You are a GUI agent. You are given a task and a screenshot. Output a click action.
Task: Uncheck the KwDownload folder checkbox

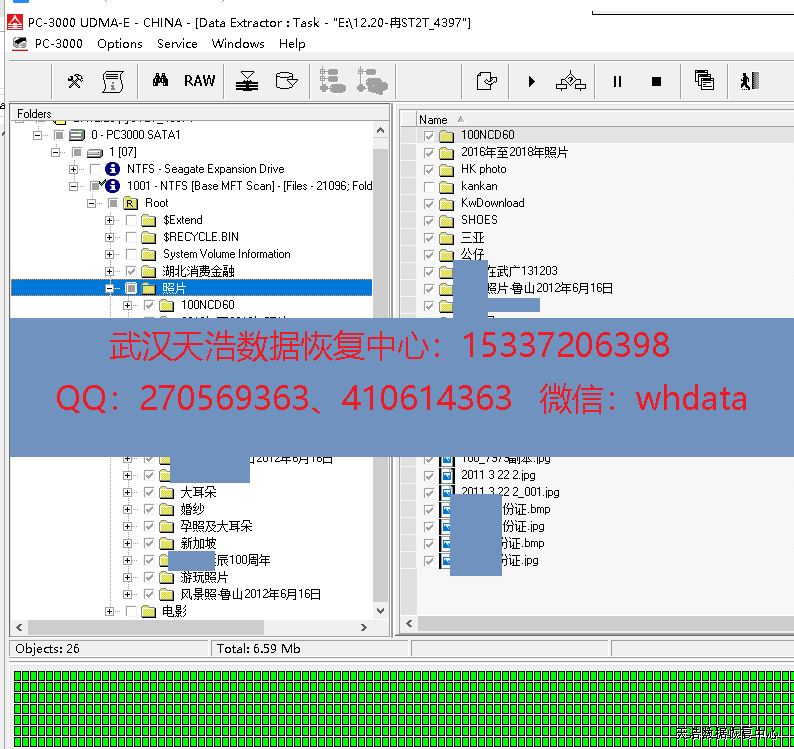click(x=429, y=203)
